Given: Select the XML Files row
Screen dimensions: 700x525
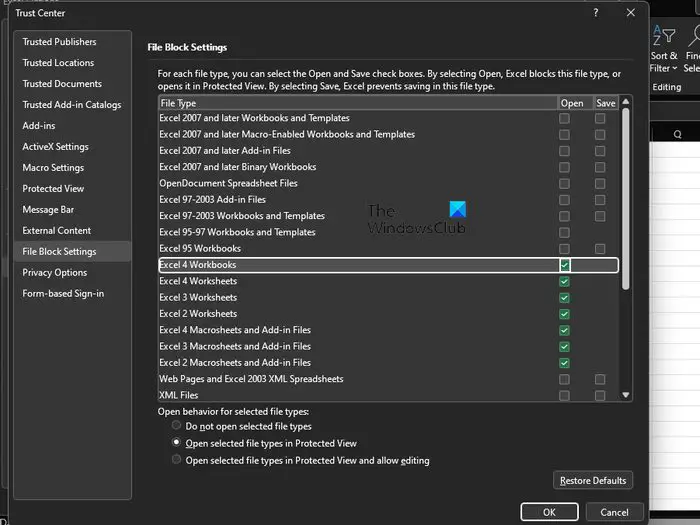Looking at the screenshot, I should coord(388,396).
